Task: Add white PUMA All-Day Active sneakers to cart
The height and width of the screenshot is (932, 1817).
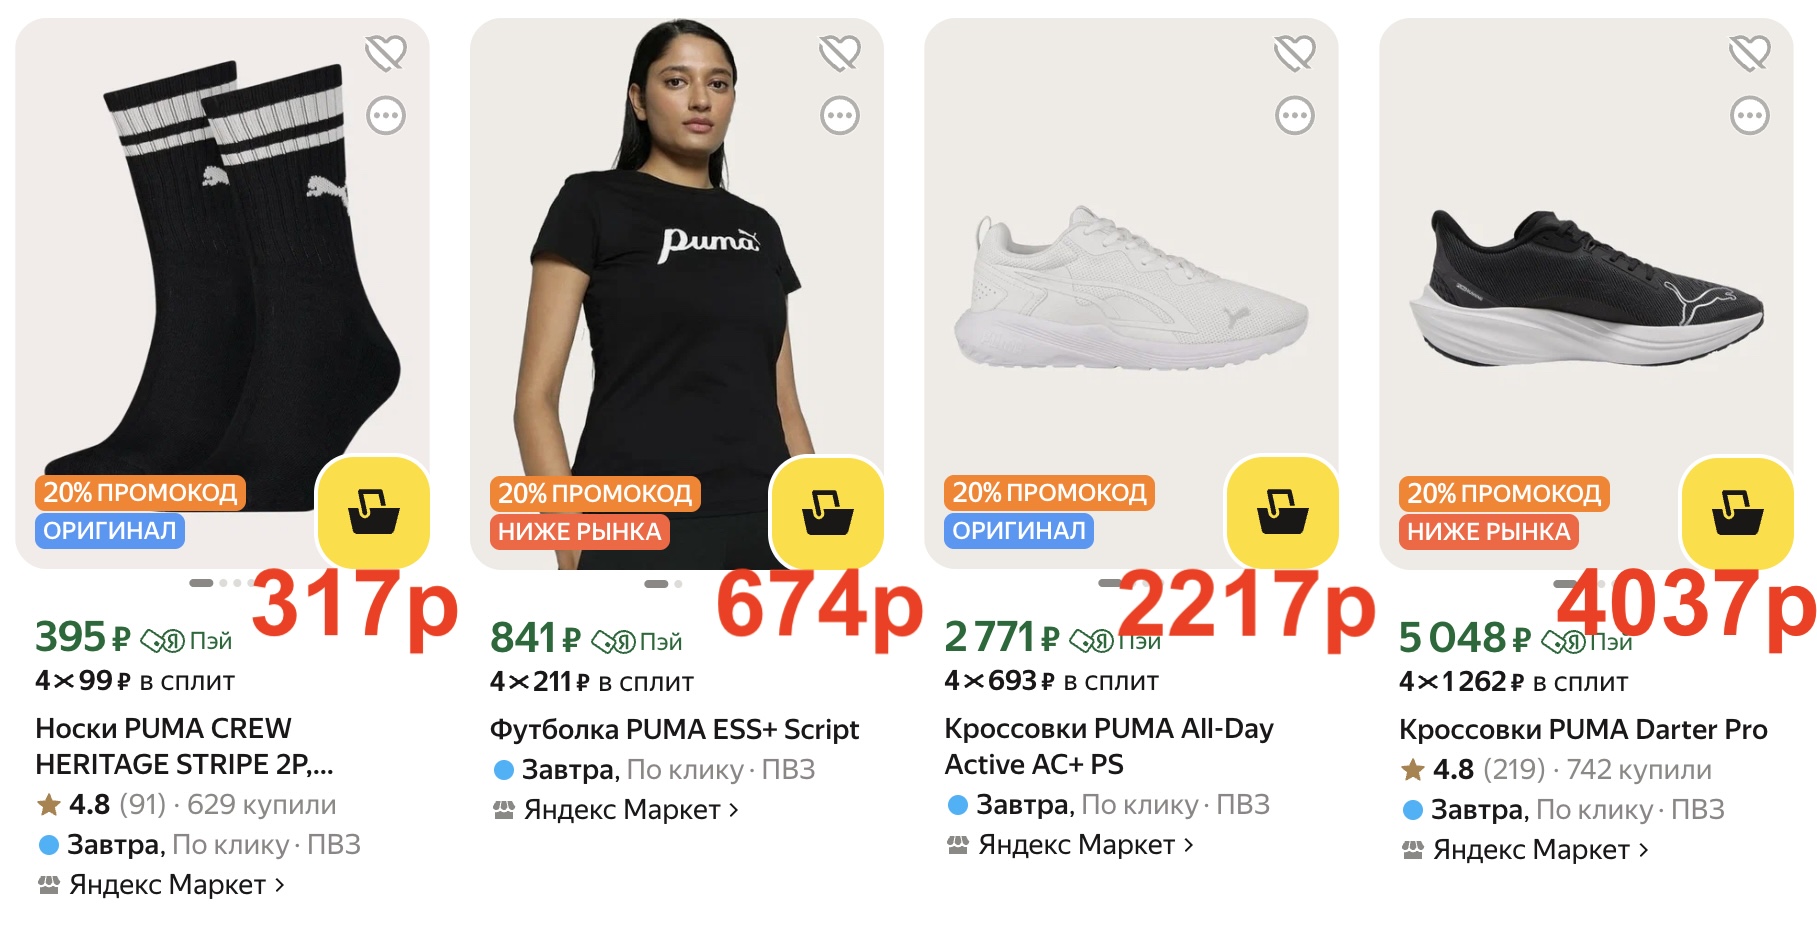Action: (x=1282, y=511)
